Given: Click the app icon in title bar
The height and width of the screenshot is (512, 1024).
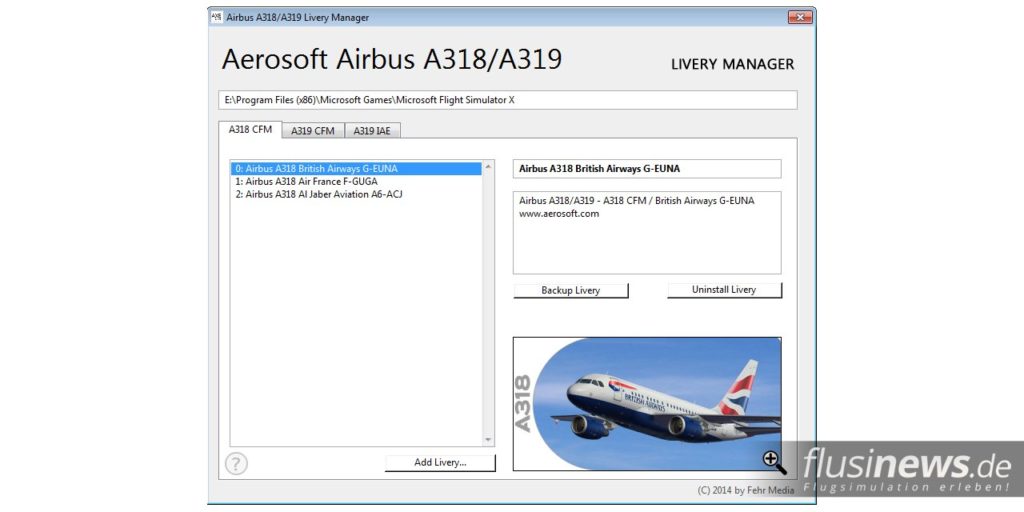Looking at the screenshot, I should [x=216, y=18].
